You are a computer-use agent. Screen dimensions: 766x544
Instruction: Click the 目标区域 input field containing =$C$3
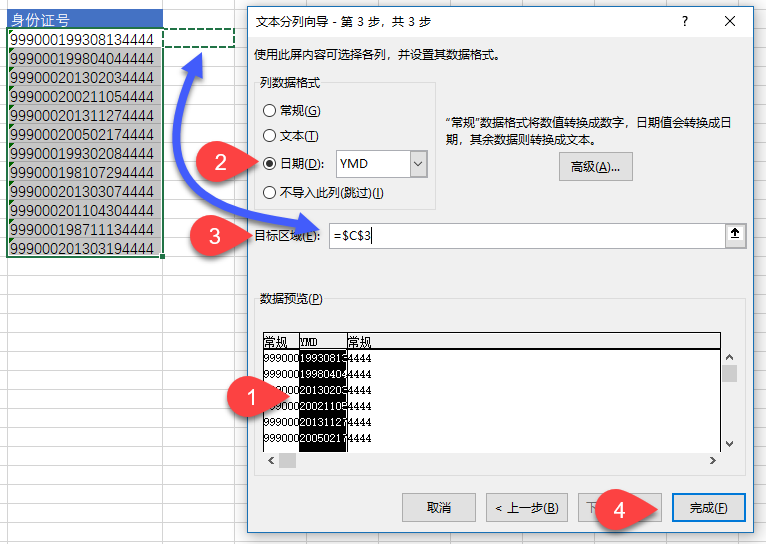pos(525,236)
